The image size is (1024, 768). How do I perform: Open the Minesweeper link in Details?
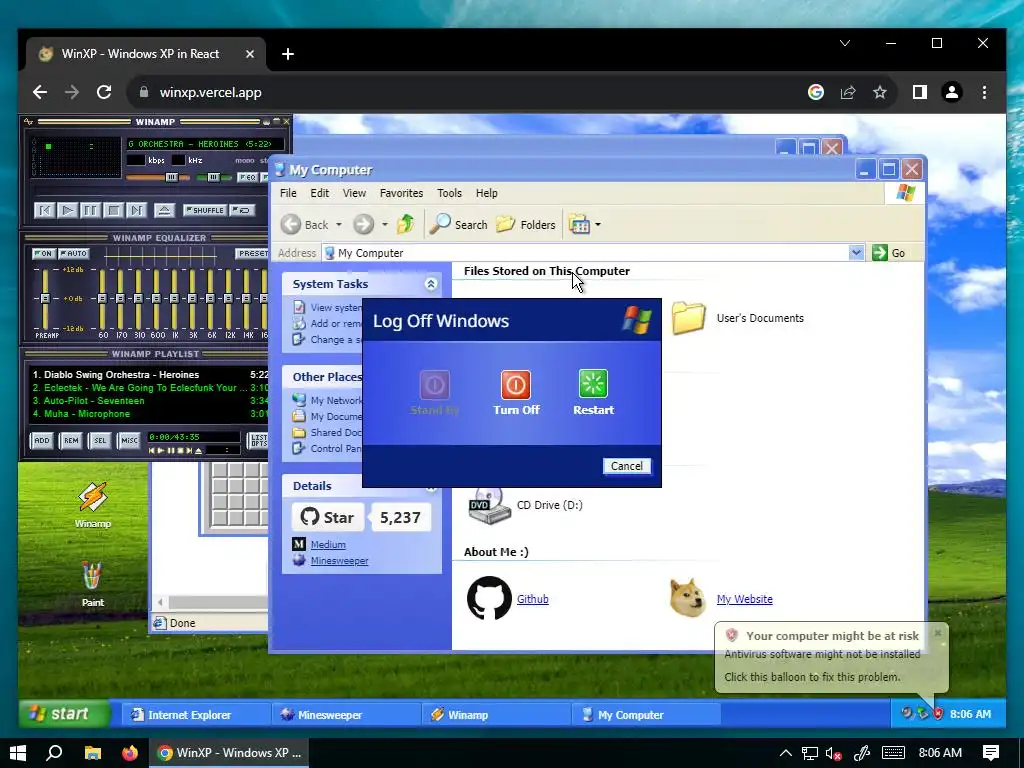(340, 560)
